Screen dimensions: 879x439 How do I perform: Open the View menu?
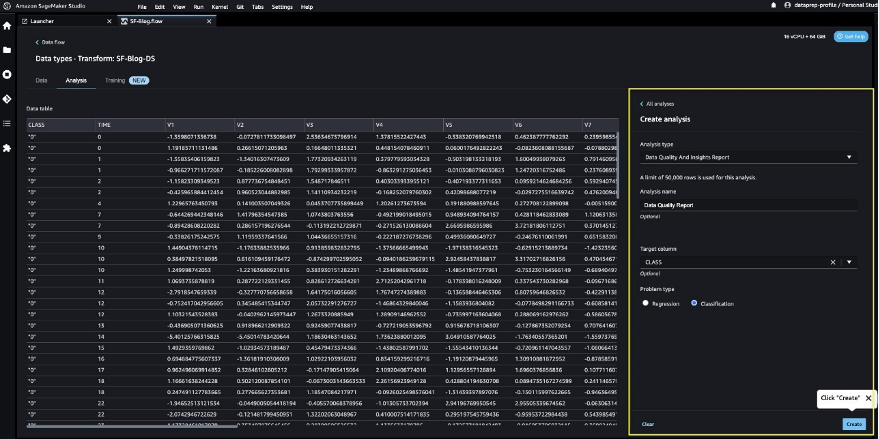pos(179,7)
